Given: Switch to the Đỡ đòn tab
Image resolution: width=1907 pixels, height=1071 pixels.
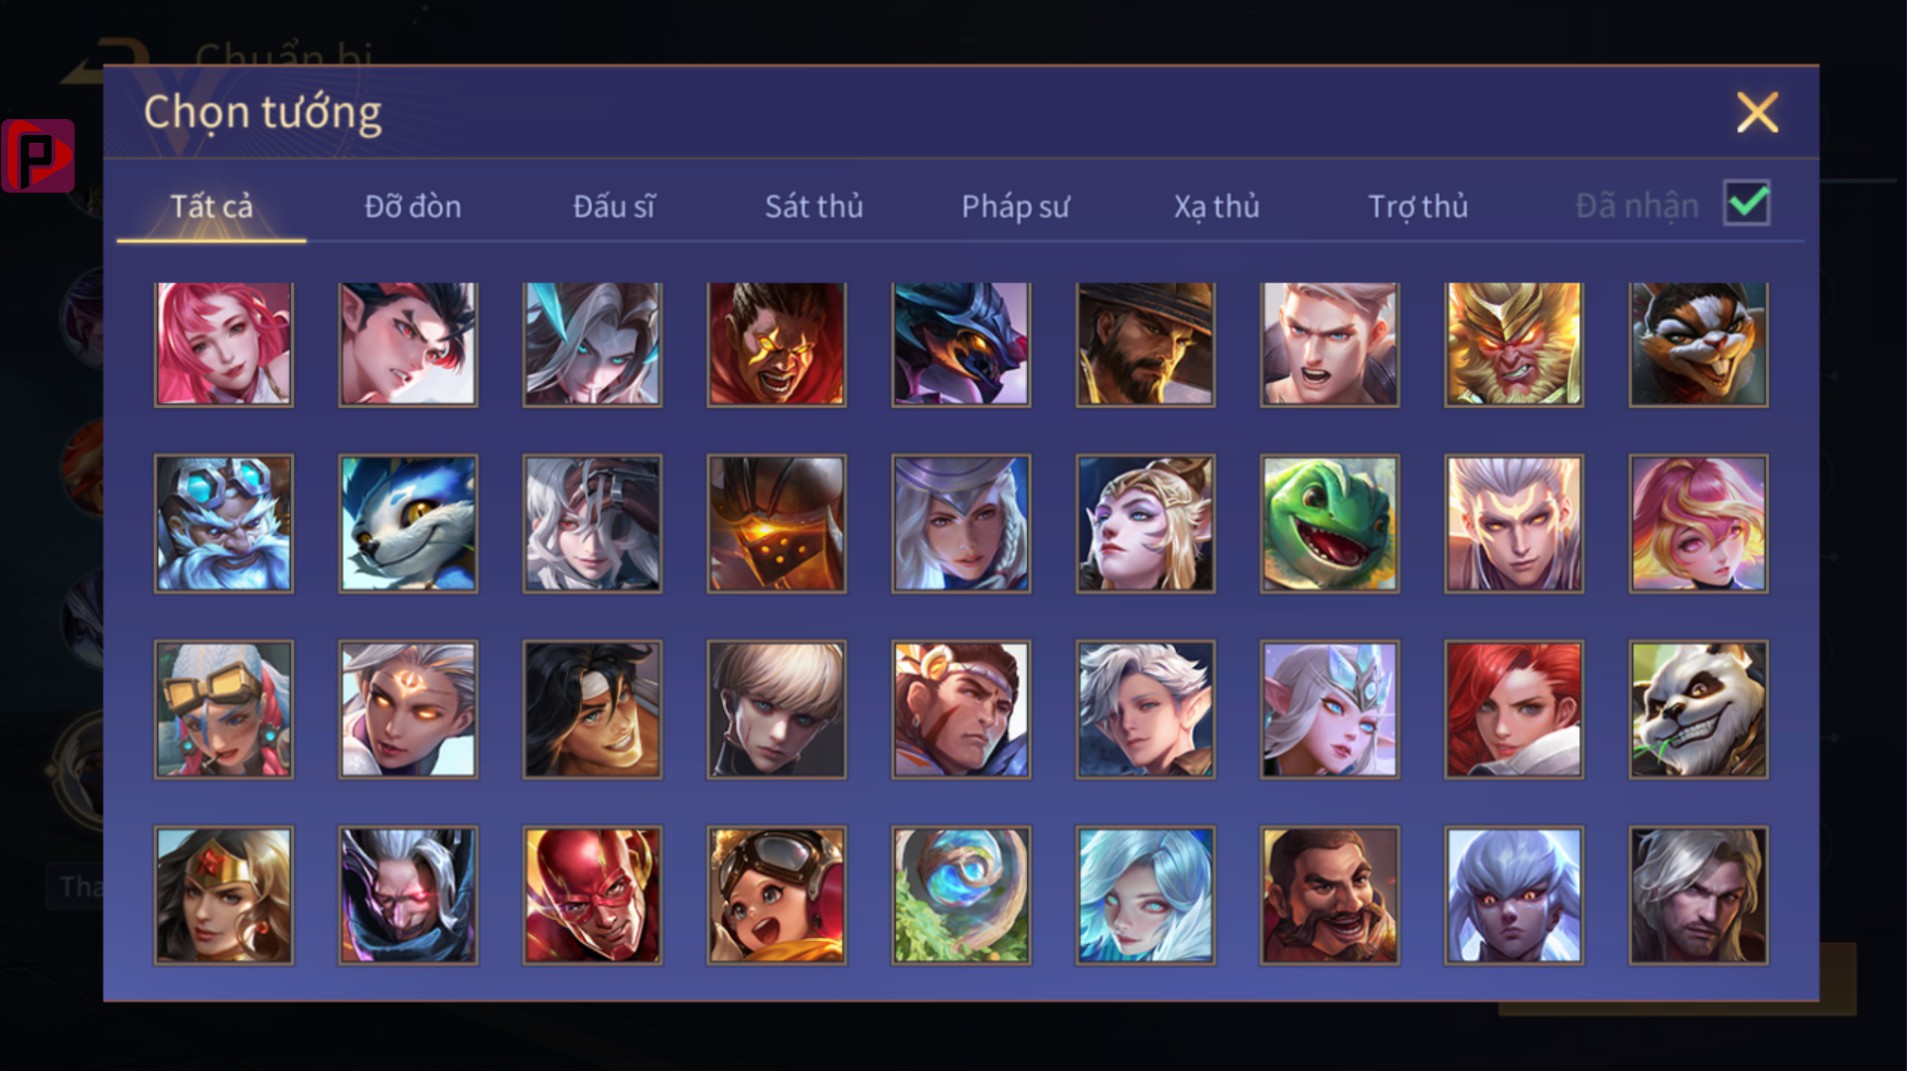Looking at the screenshot, I should (412, 206).
